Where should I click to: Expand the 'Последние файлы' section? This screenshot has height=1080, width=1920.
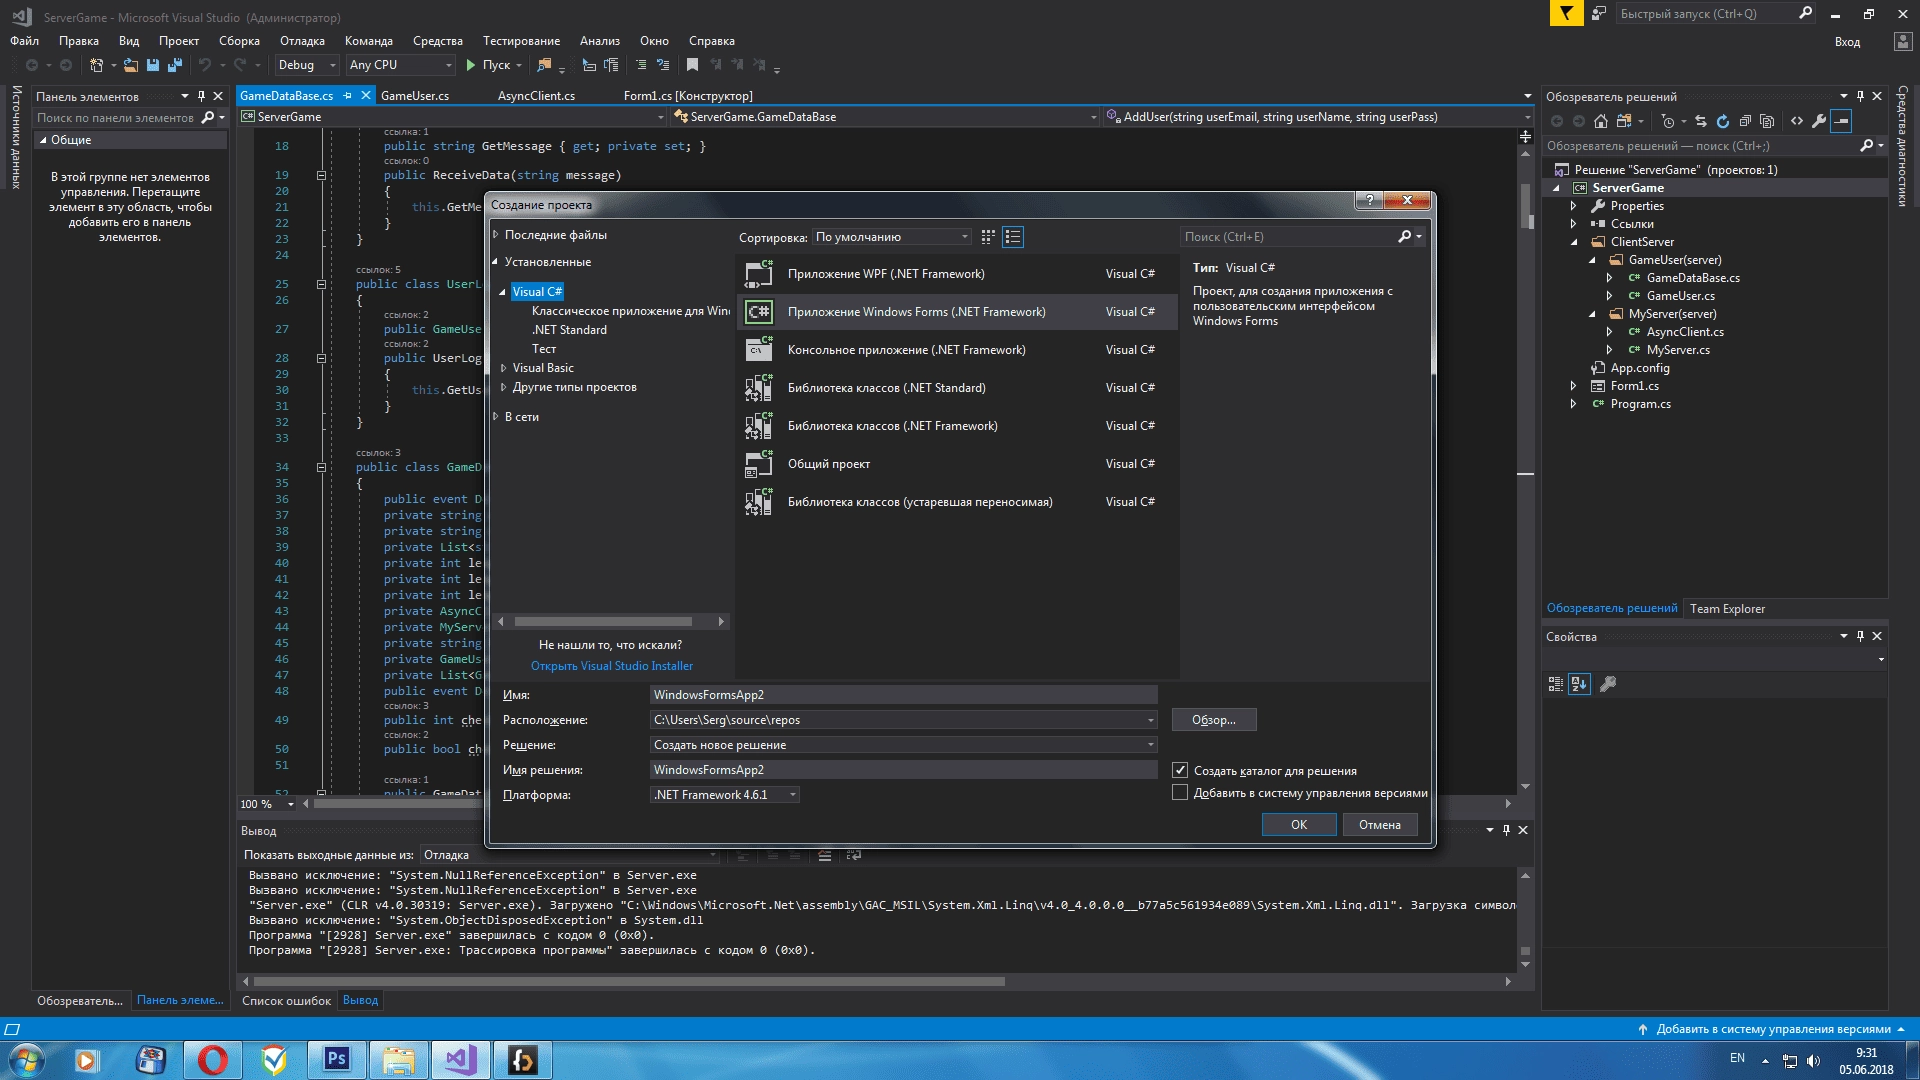(496, 235)
